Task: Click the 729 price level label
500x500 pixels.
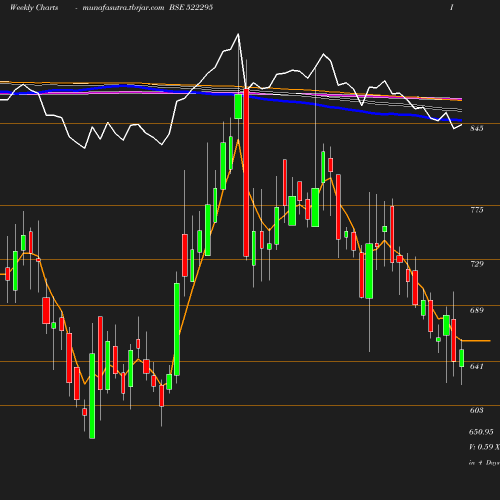Action: 477,264
